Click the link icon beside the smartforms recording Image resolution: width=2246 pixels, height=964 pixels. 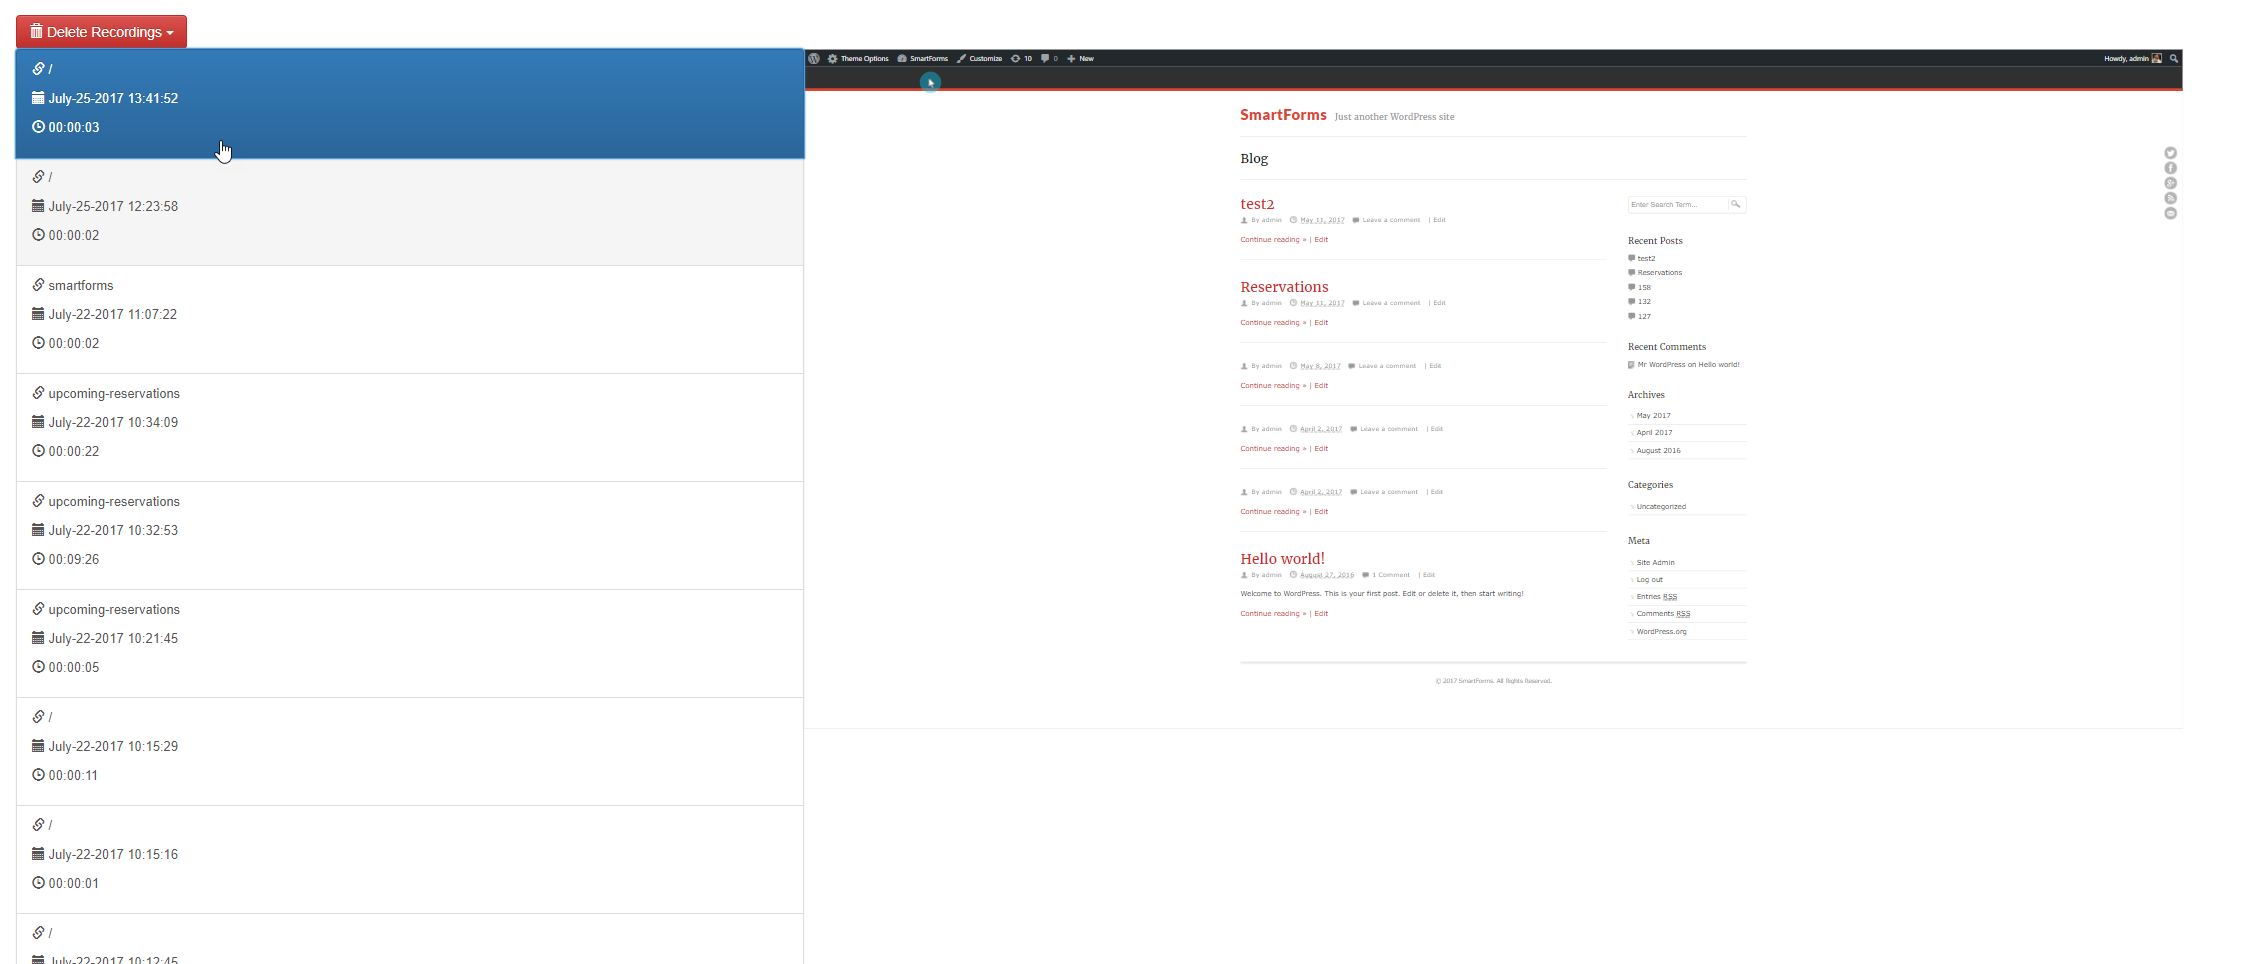[x=38, y=285]
